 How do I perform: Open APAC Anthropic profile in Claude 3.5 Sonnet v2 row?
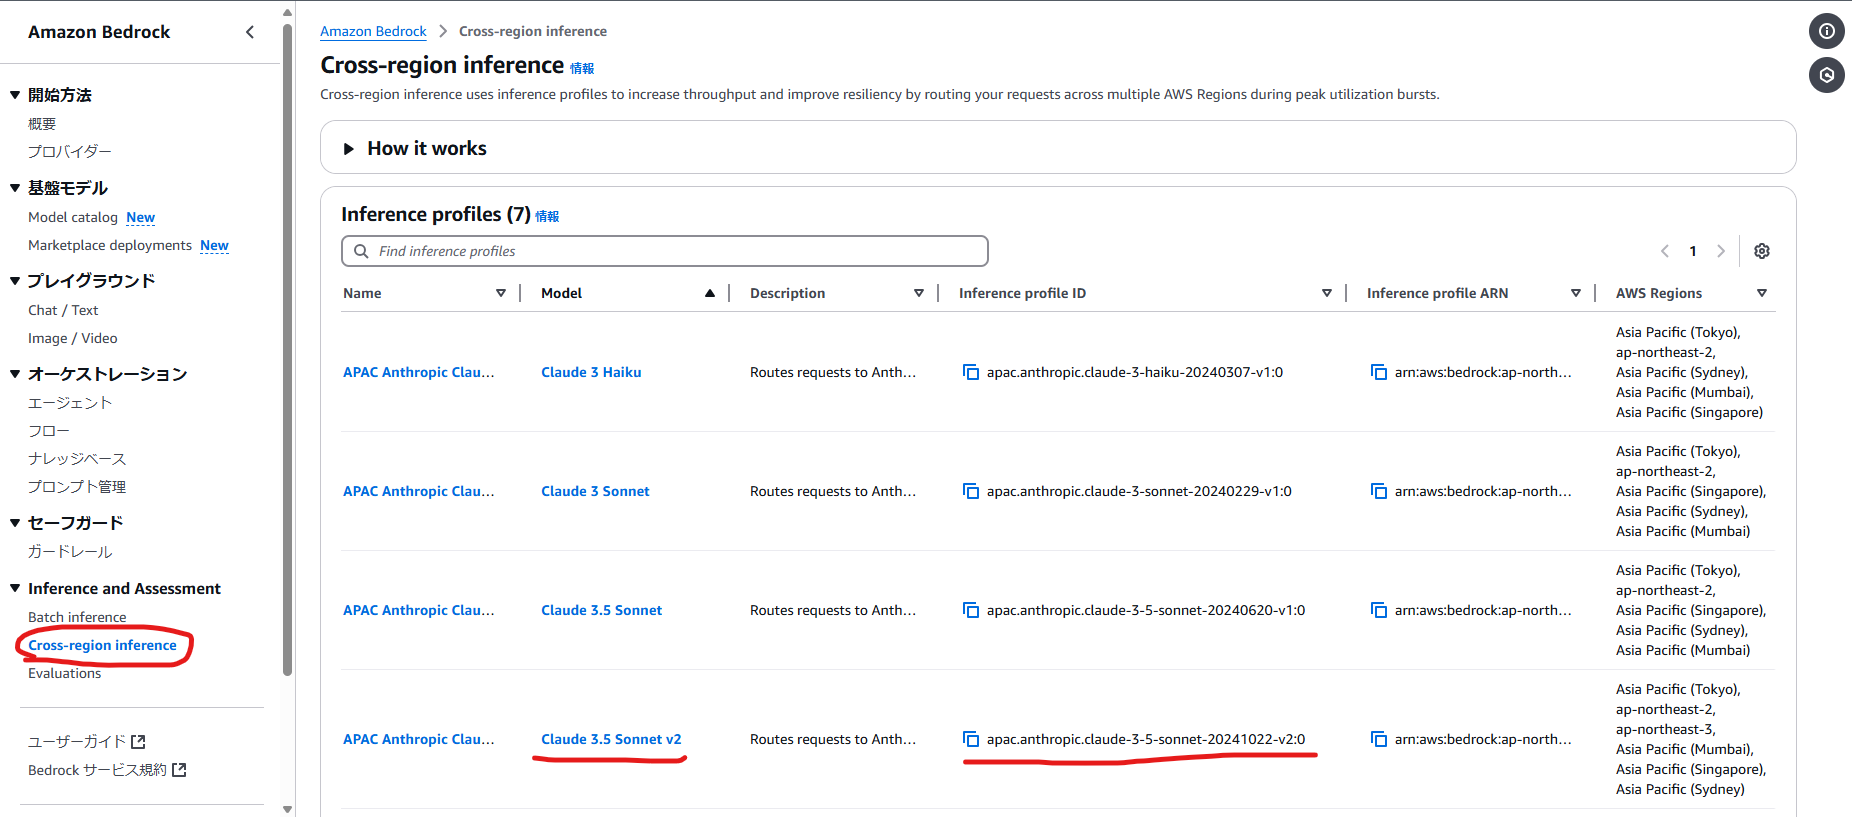(x=419, y=739)
